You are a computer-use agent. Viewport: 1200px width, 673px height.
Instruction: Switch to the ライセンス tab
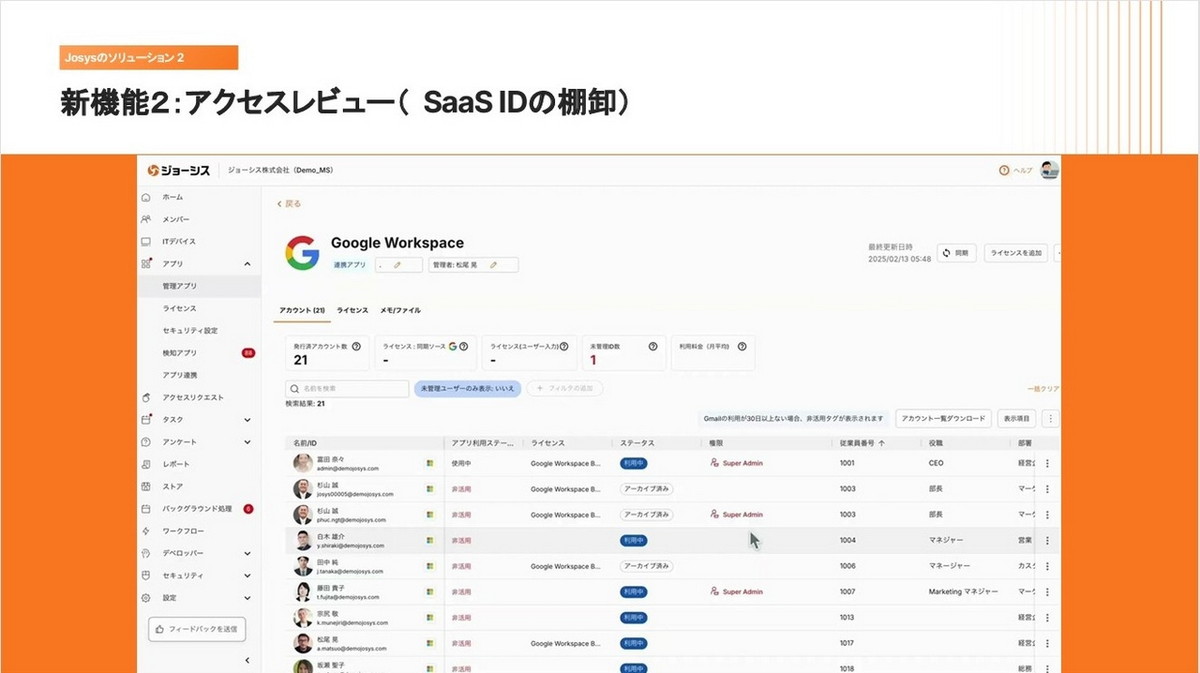pyautogui.click(x=352, y=311)
